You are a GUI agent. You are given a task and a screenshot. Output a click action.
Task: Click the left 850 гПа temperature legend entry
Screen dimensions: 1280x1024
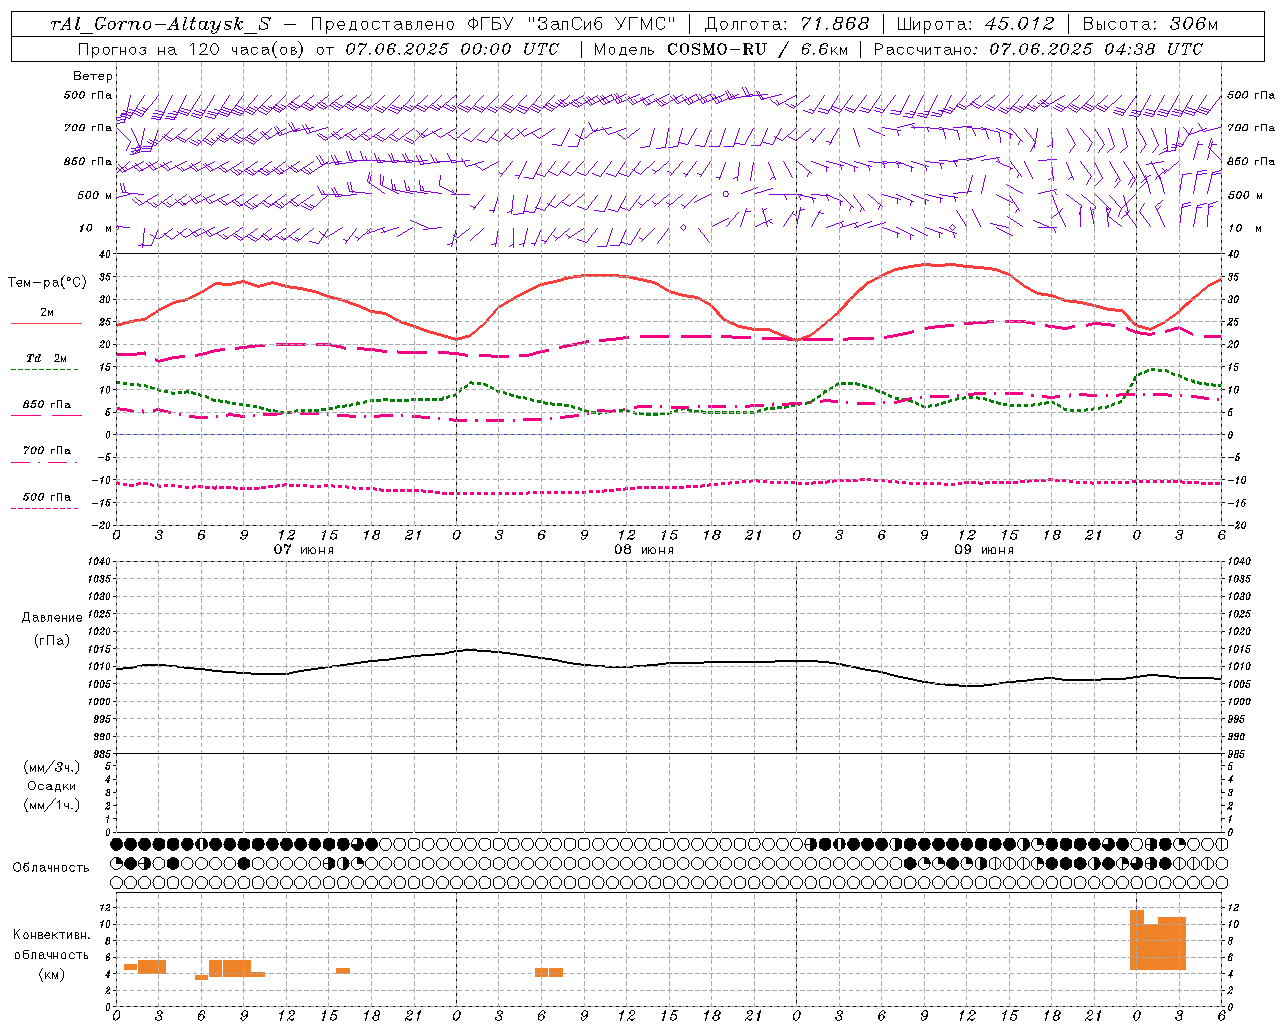(x=47, y=405)
